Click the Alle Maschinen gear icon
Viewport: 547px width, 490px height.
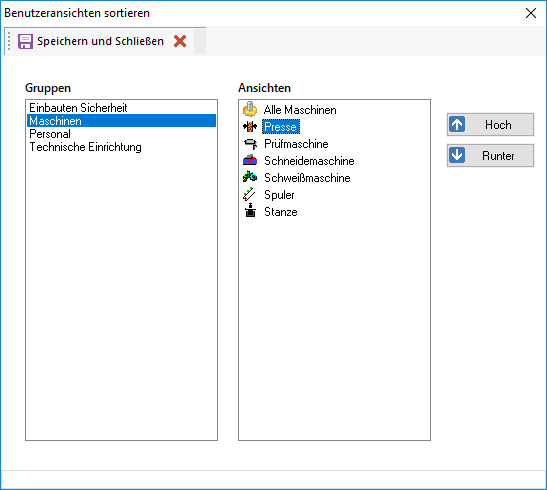250,109
